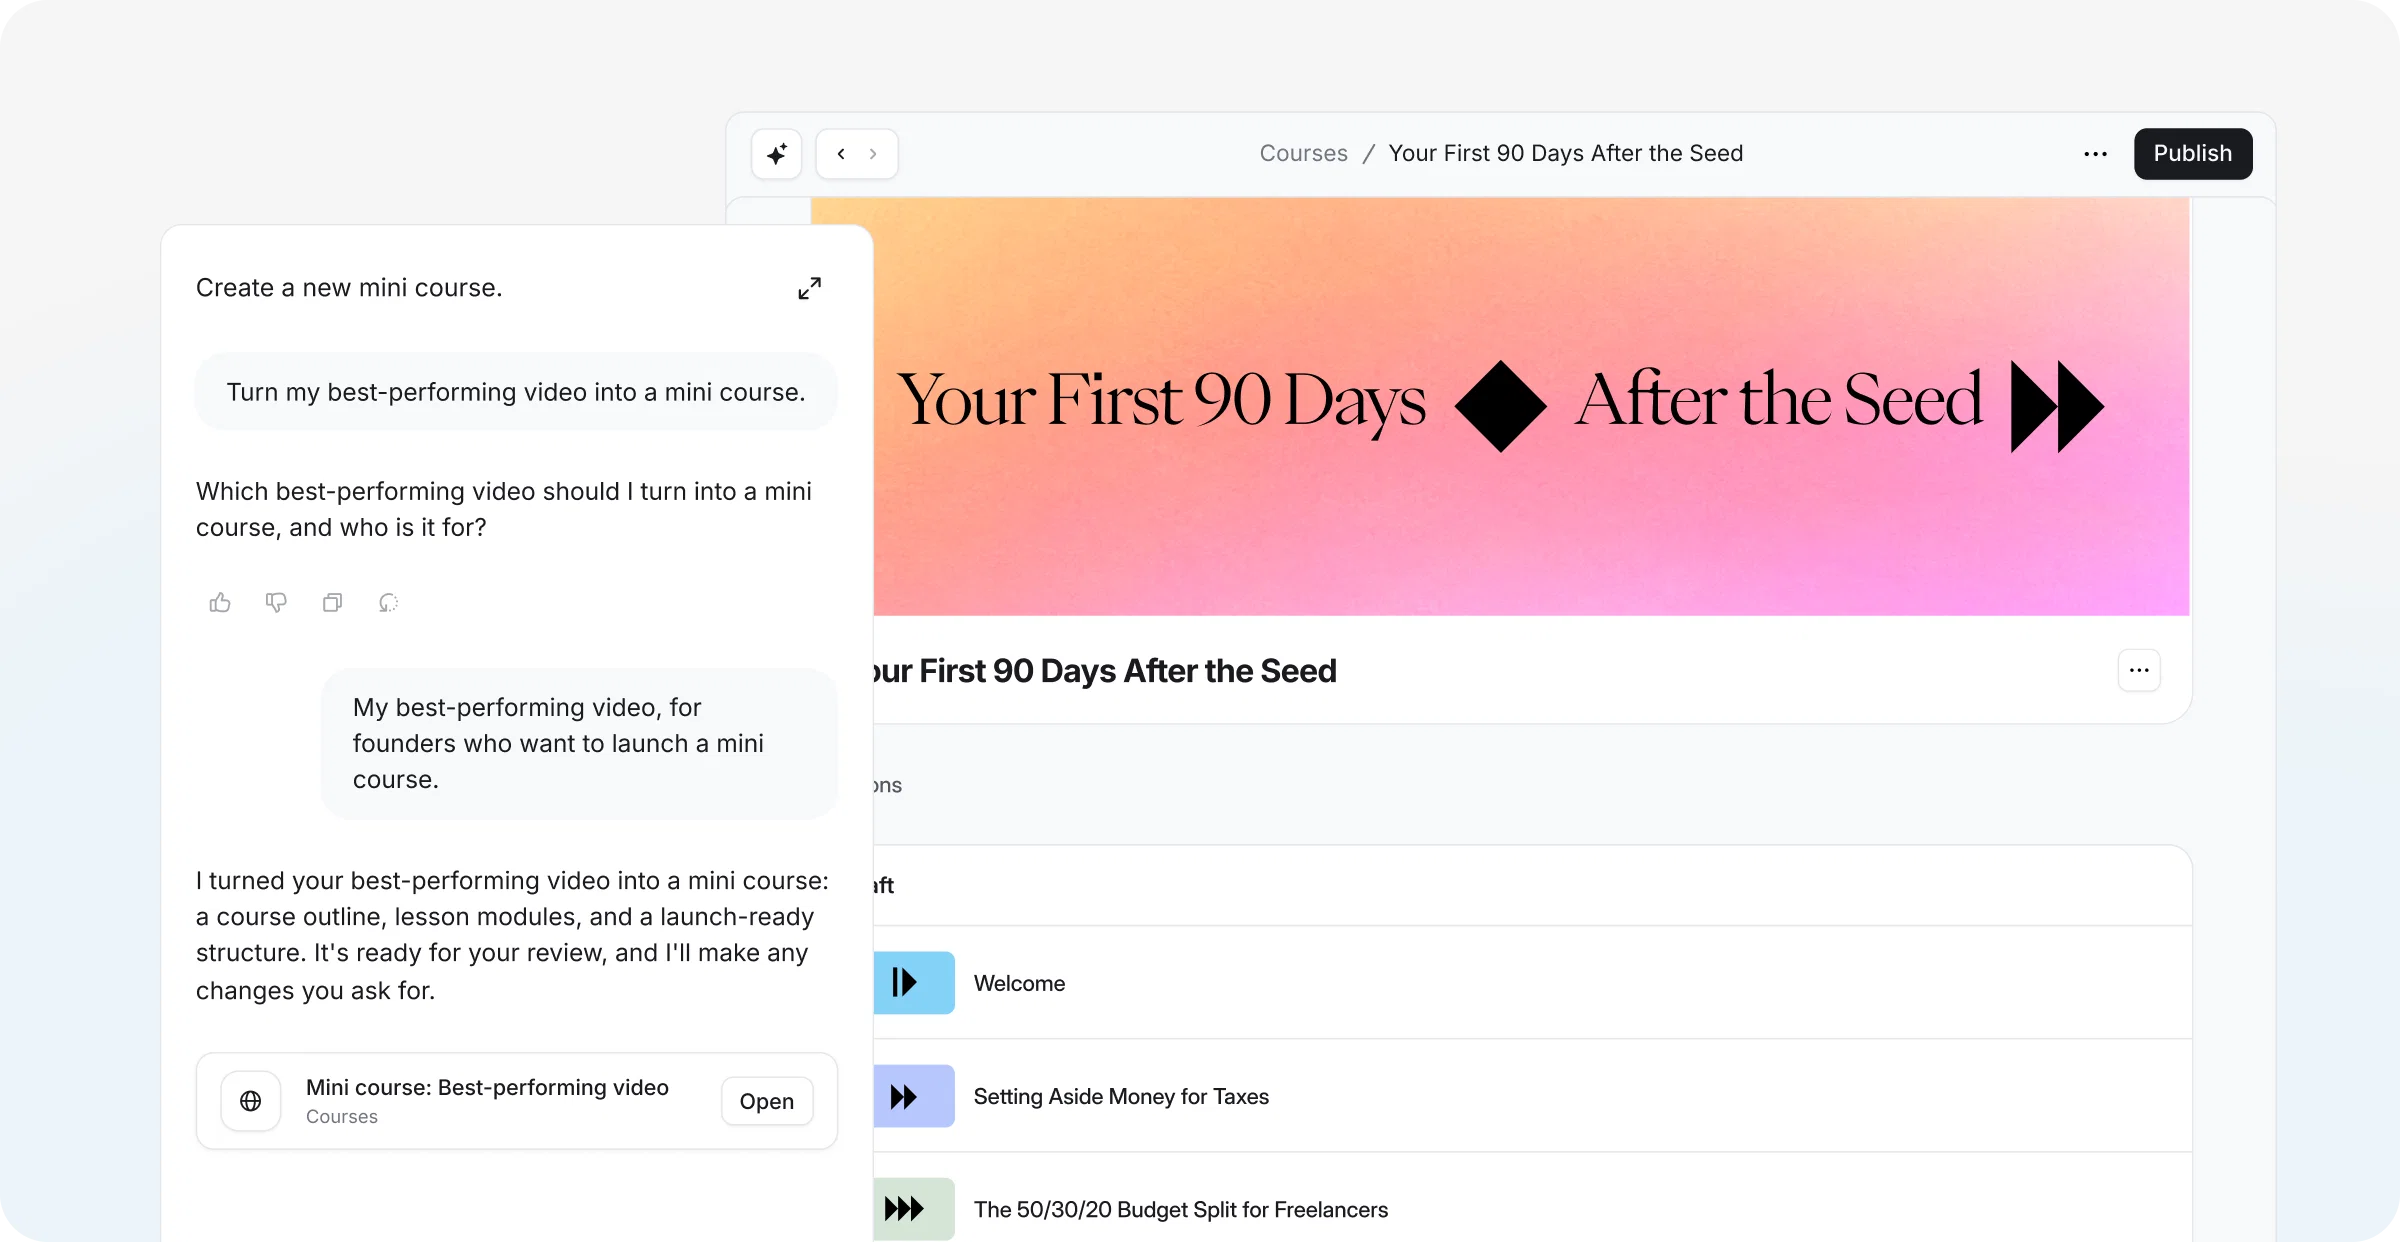Select the founders reply message bubble

click(x=579, y=743)
